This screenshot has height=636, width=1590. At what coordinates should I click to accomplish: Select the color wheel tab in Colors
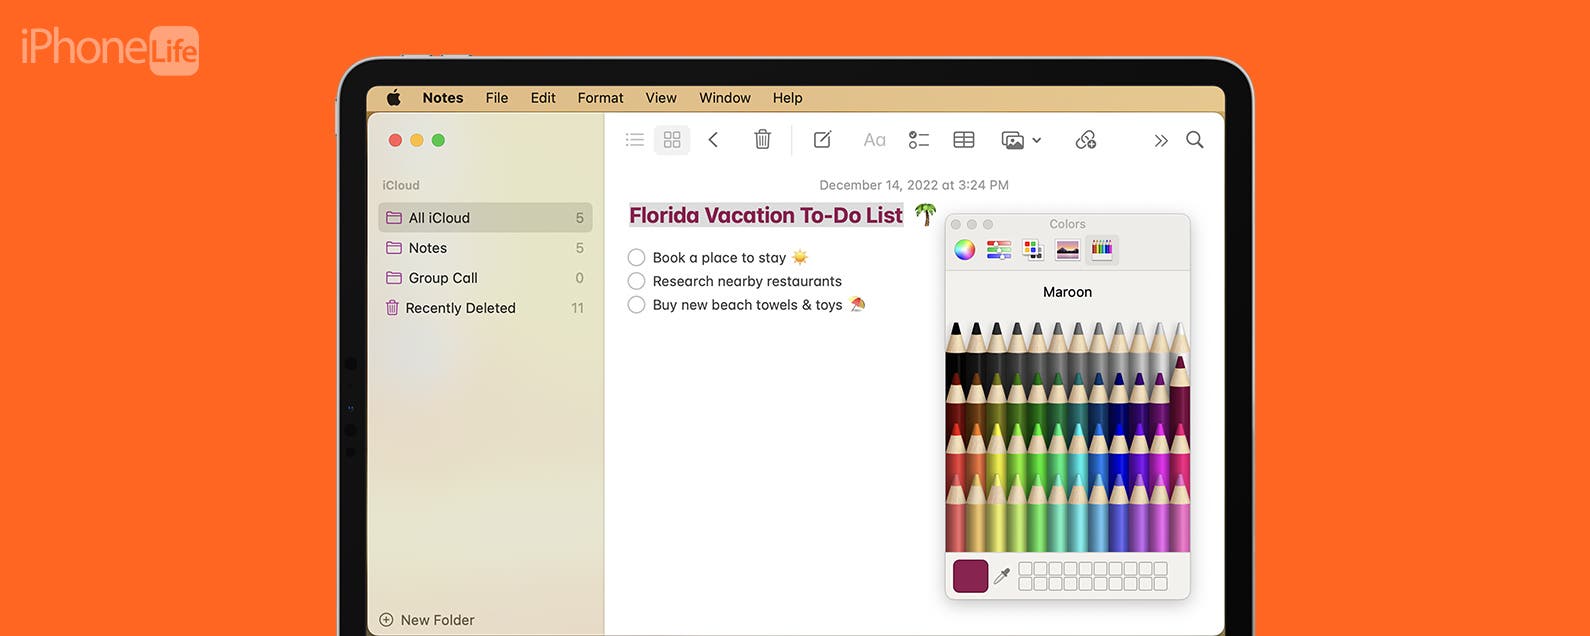(964, 250)
